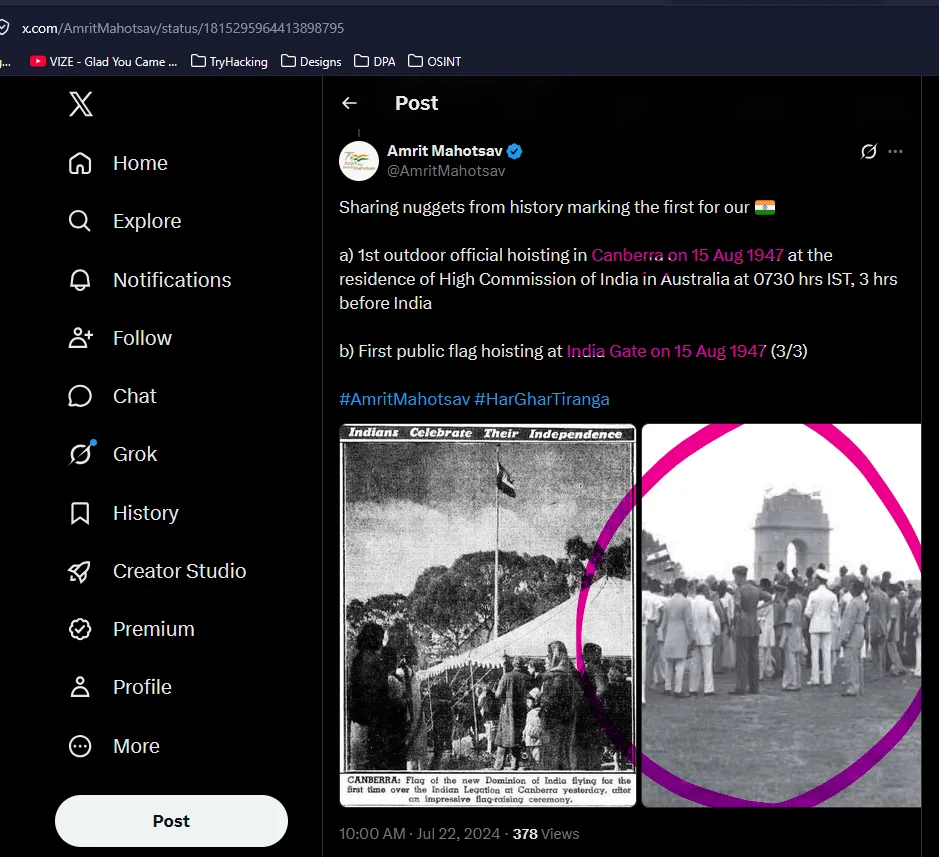
Task: Click the blue verified badge
Action: click(x=514, y=151)
